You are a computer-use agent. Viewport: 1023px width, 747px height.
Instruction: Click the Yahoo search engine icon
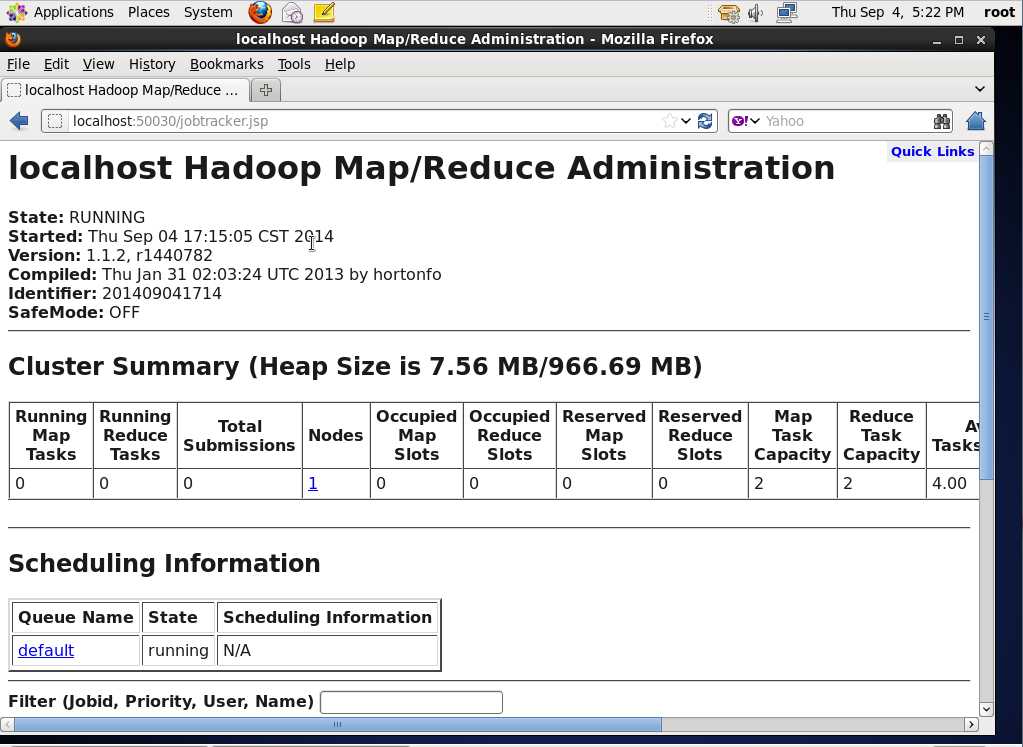(739, 121)
